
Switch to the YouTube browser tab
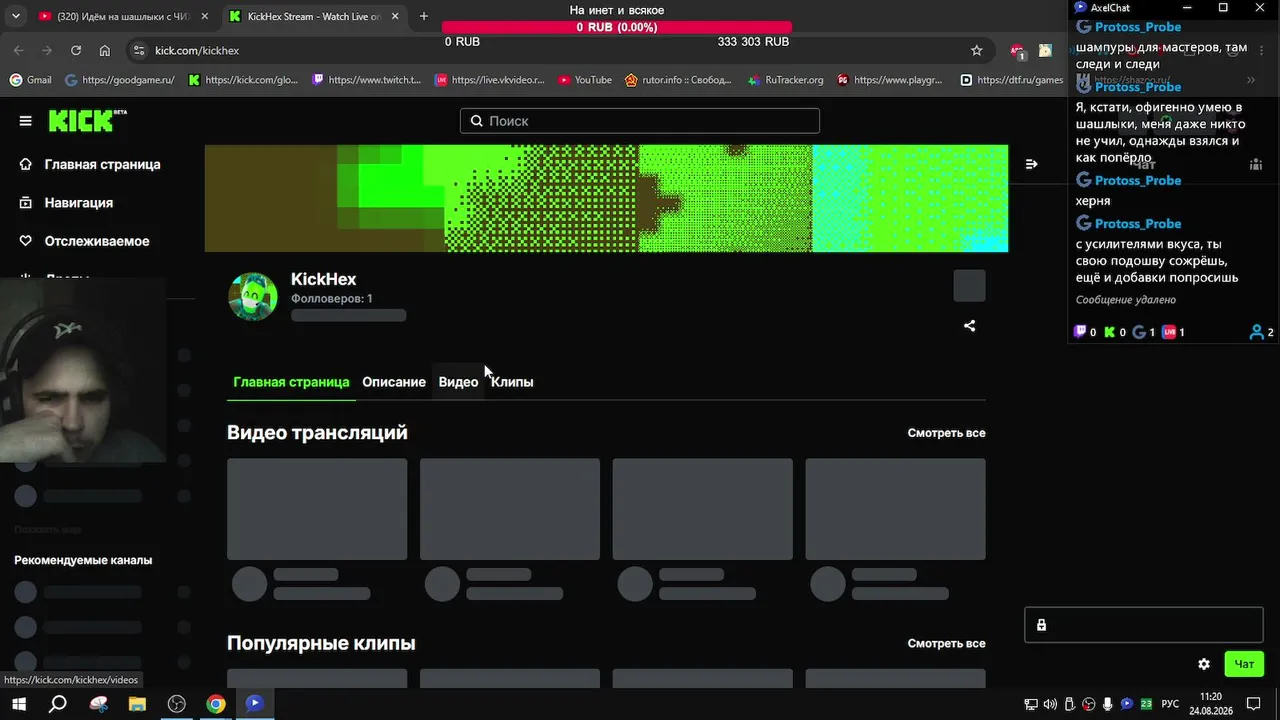(123, 16)
